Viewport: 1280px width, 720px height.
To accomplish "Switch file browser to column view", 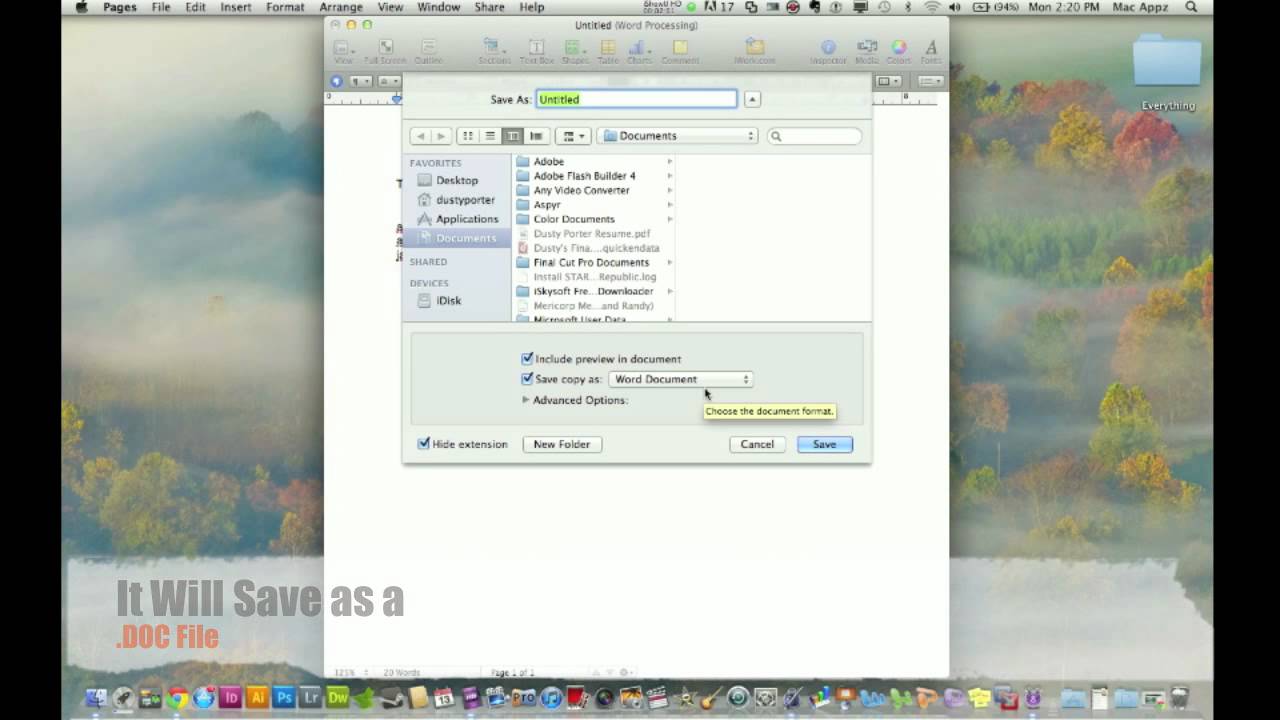I will (x=513, y=136).
